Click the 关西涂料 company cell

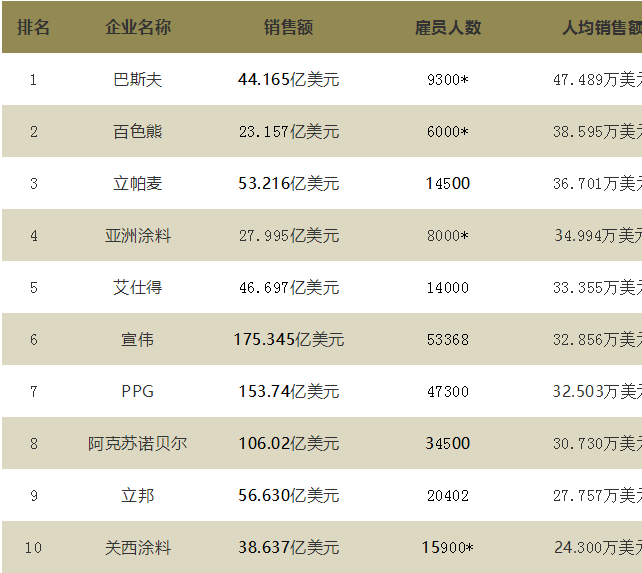[x=138, y=547]
